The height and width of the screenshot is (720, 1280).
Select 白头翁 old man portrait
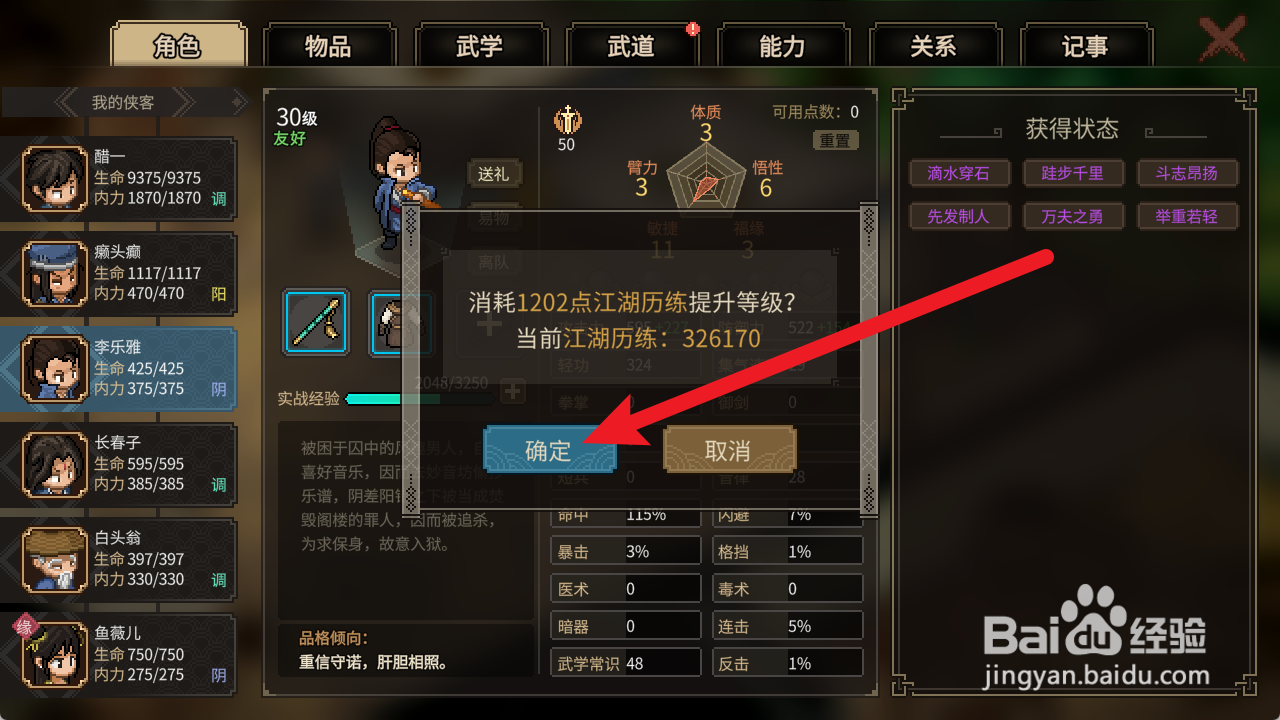[x=55, y=560]
